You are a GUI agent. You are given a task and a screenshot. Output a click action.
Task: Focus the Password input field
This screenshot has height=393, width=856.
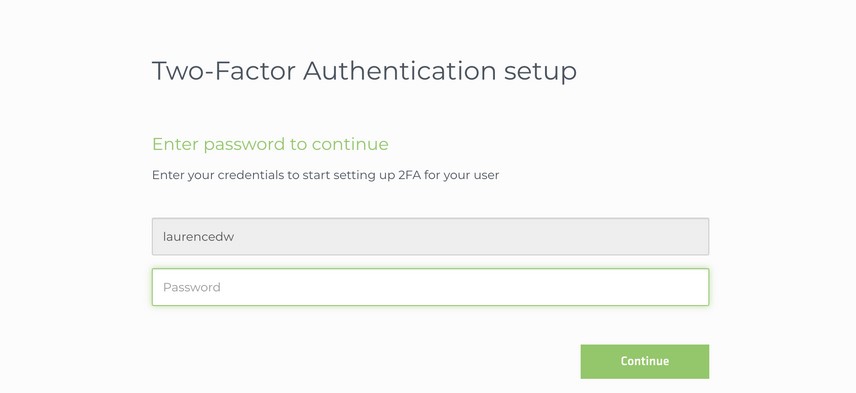[x=430, y=287]
